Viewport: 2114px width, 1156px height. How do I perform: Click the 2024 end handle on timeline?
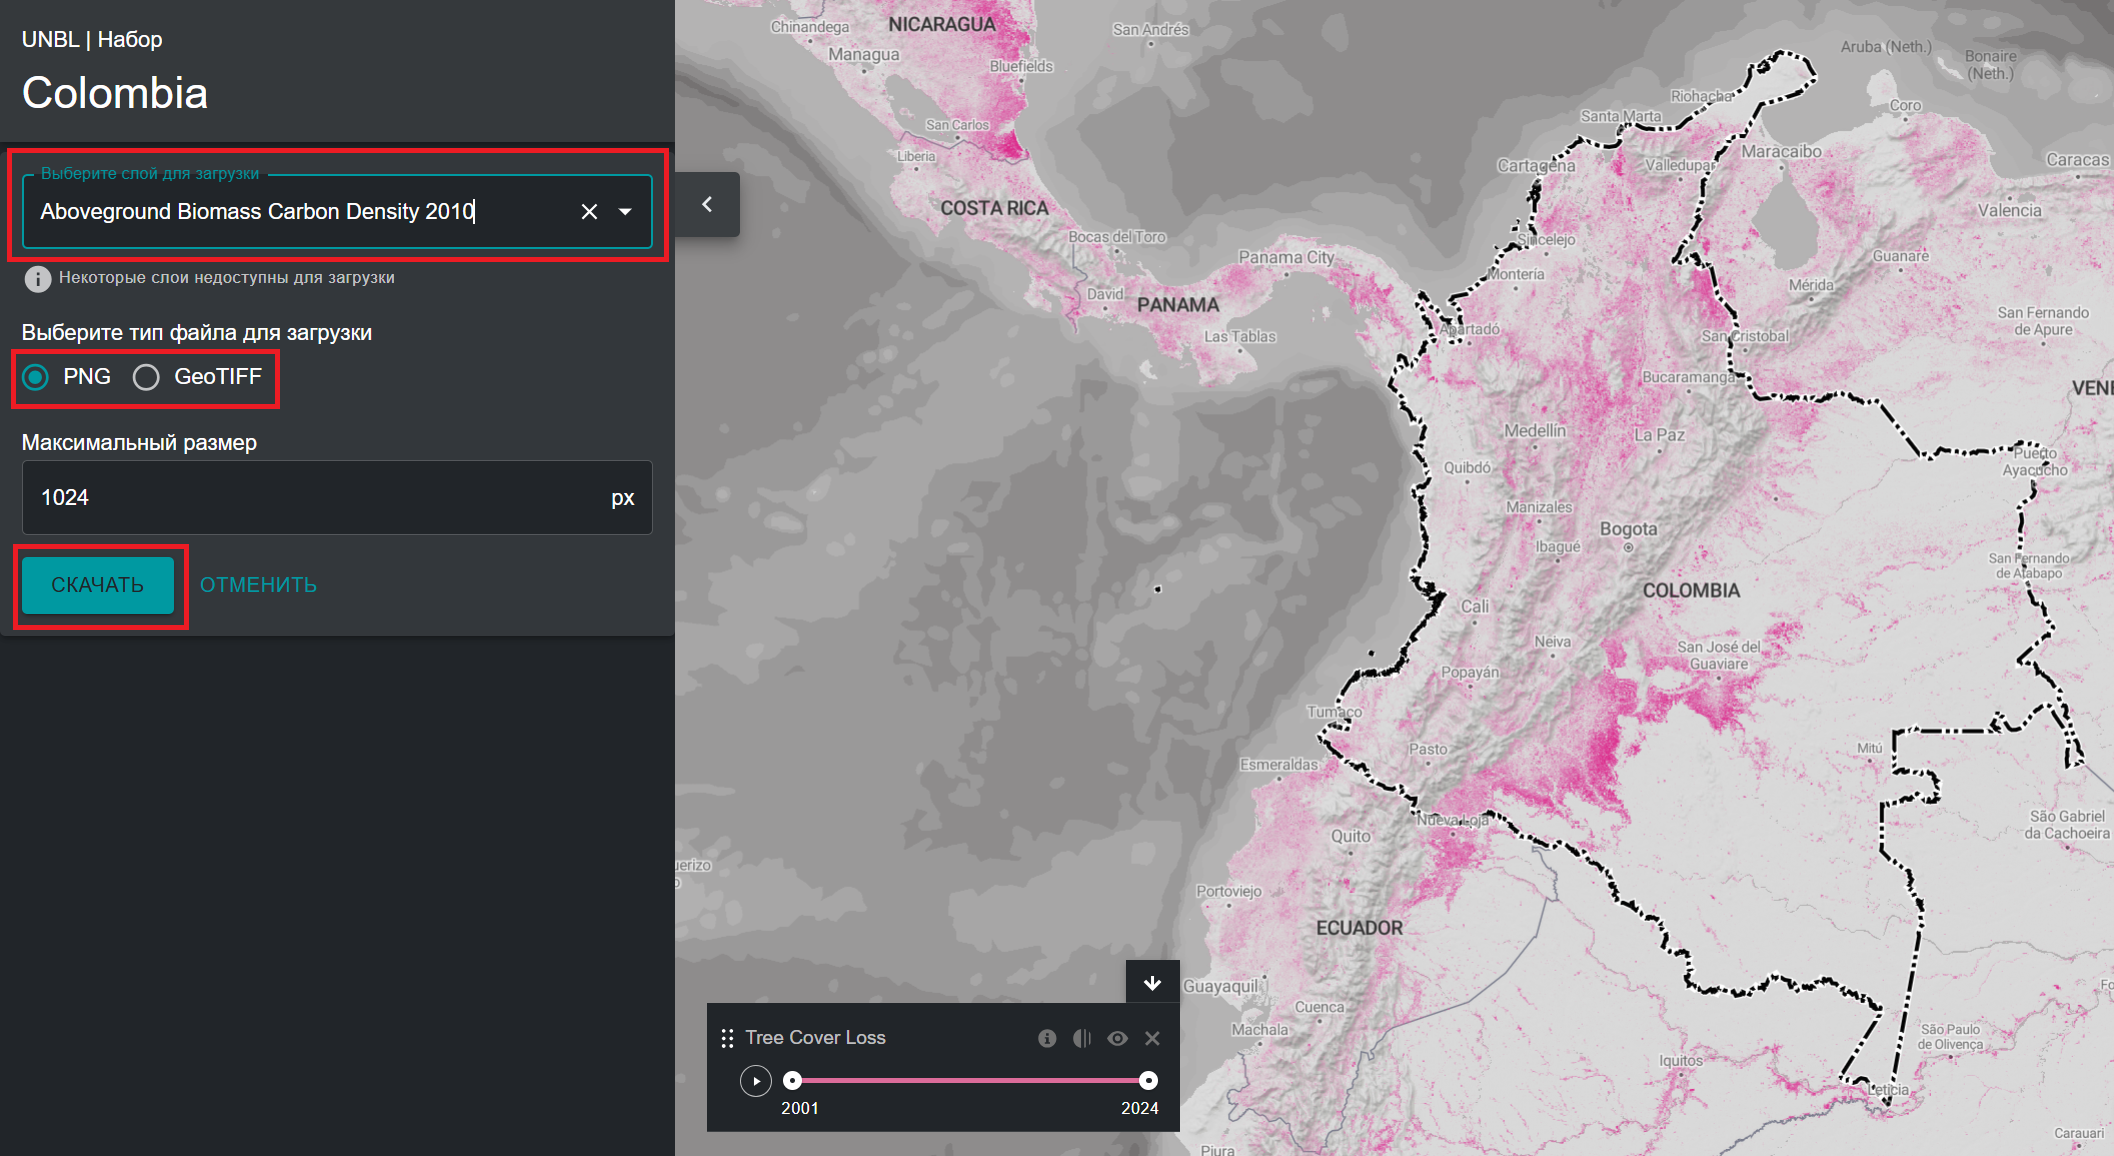1149,1080
